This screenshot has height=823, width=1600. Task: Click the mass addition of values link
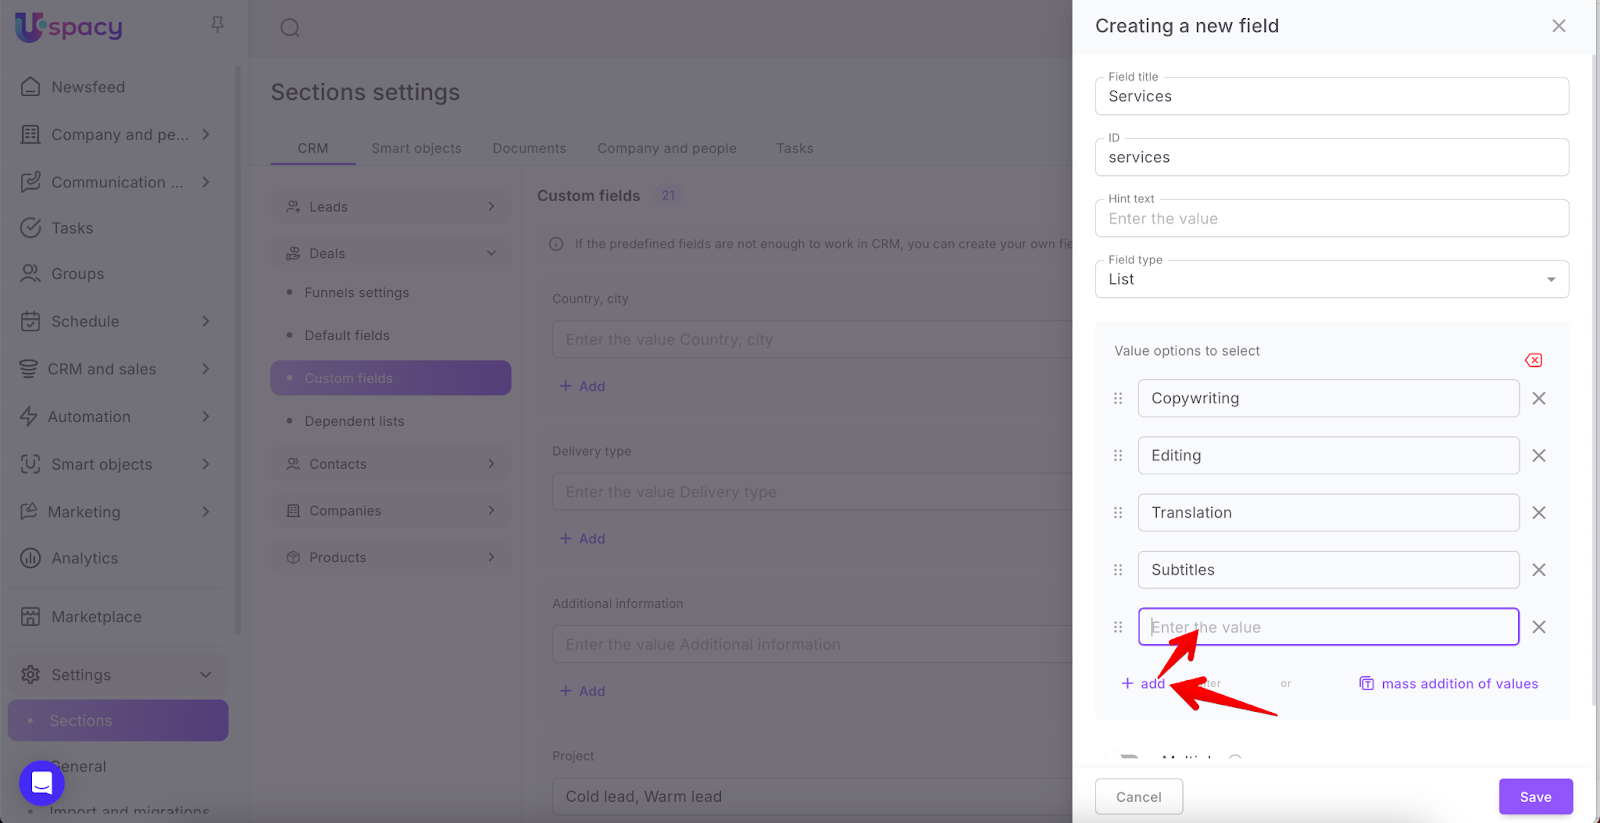tap(1459, 684)
